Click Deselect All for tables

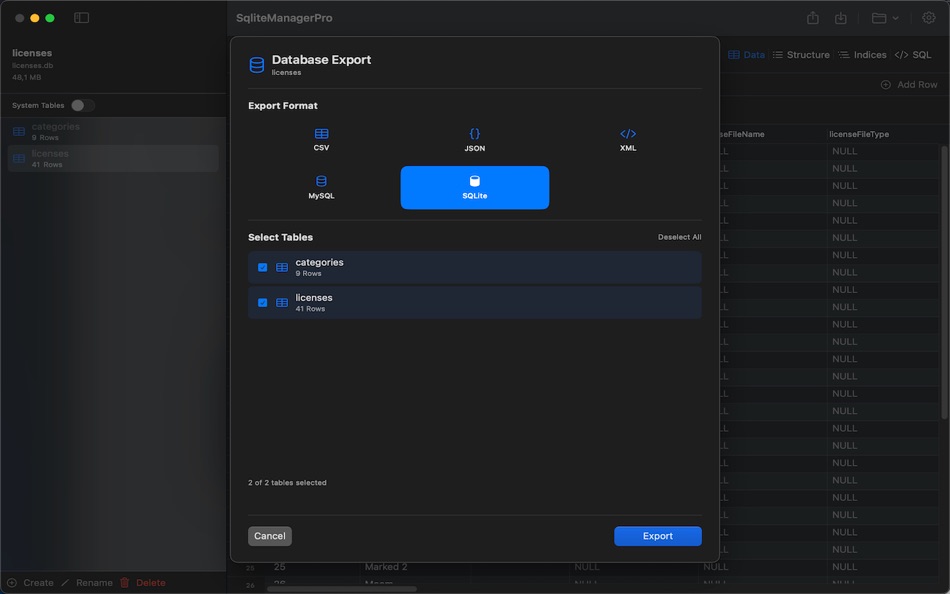click(679, 237)
